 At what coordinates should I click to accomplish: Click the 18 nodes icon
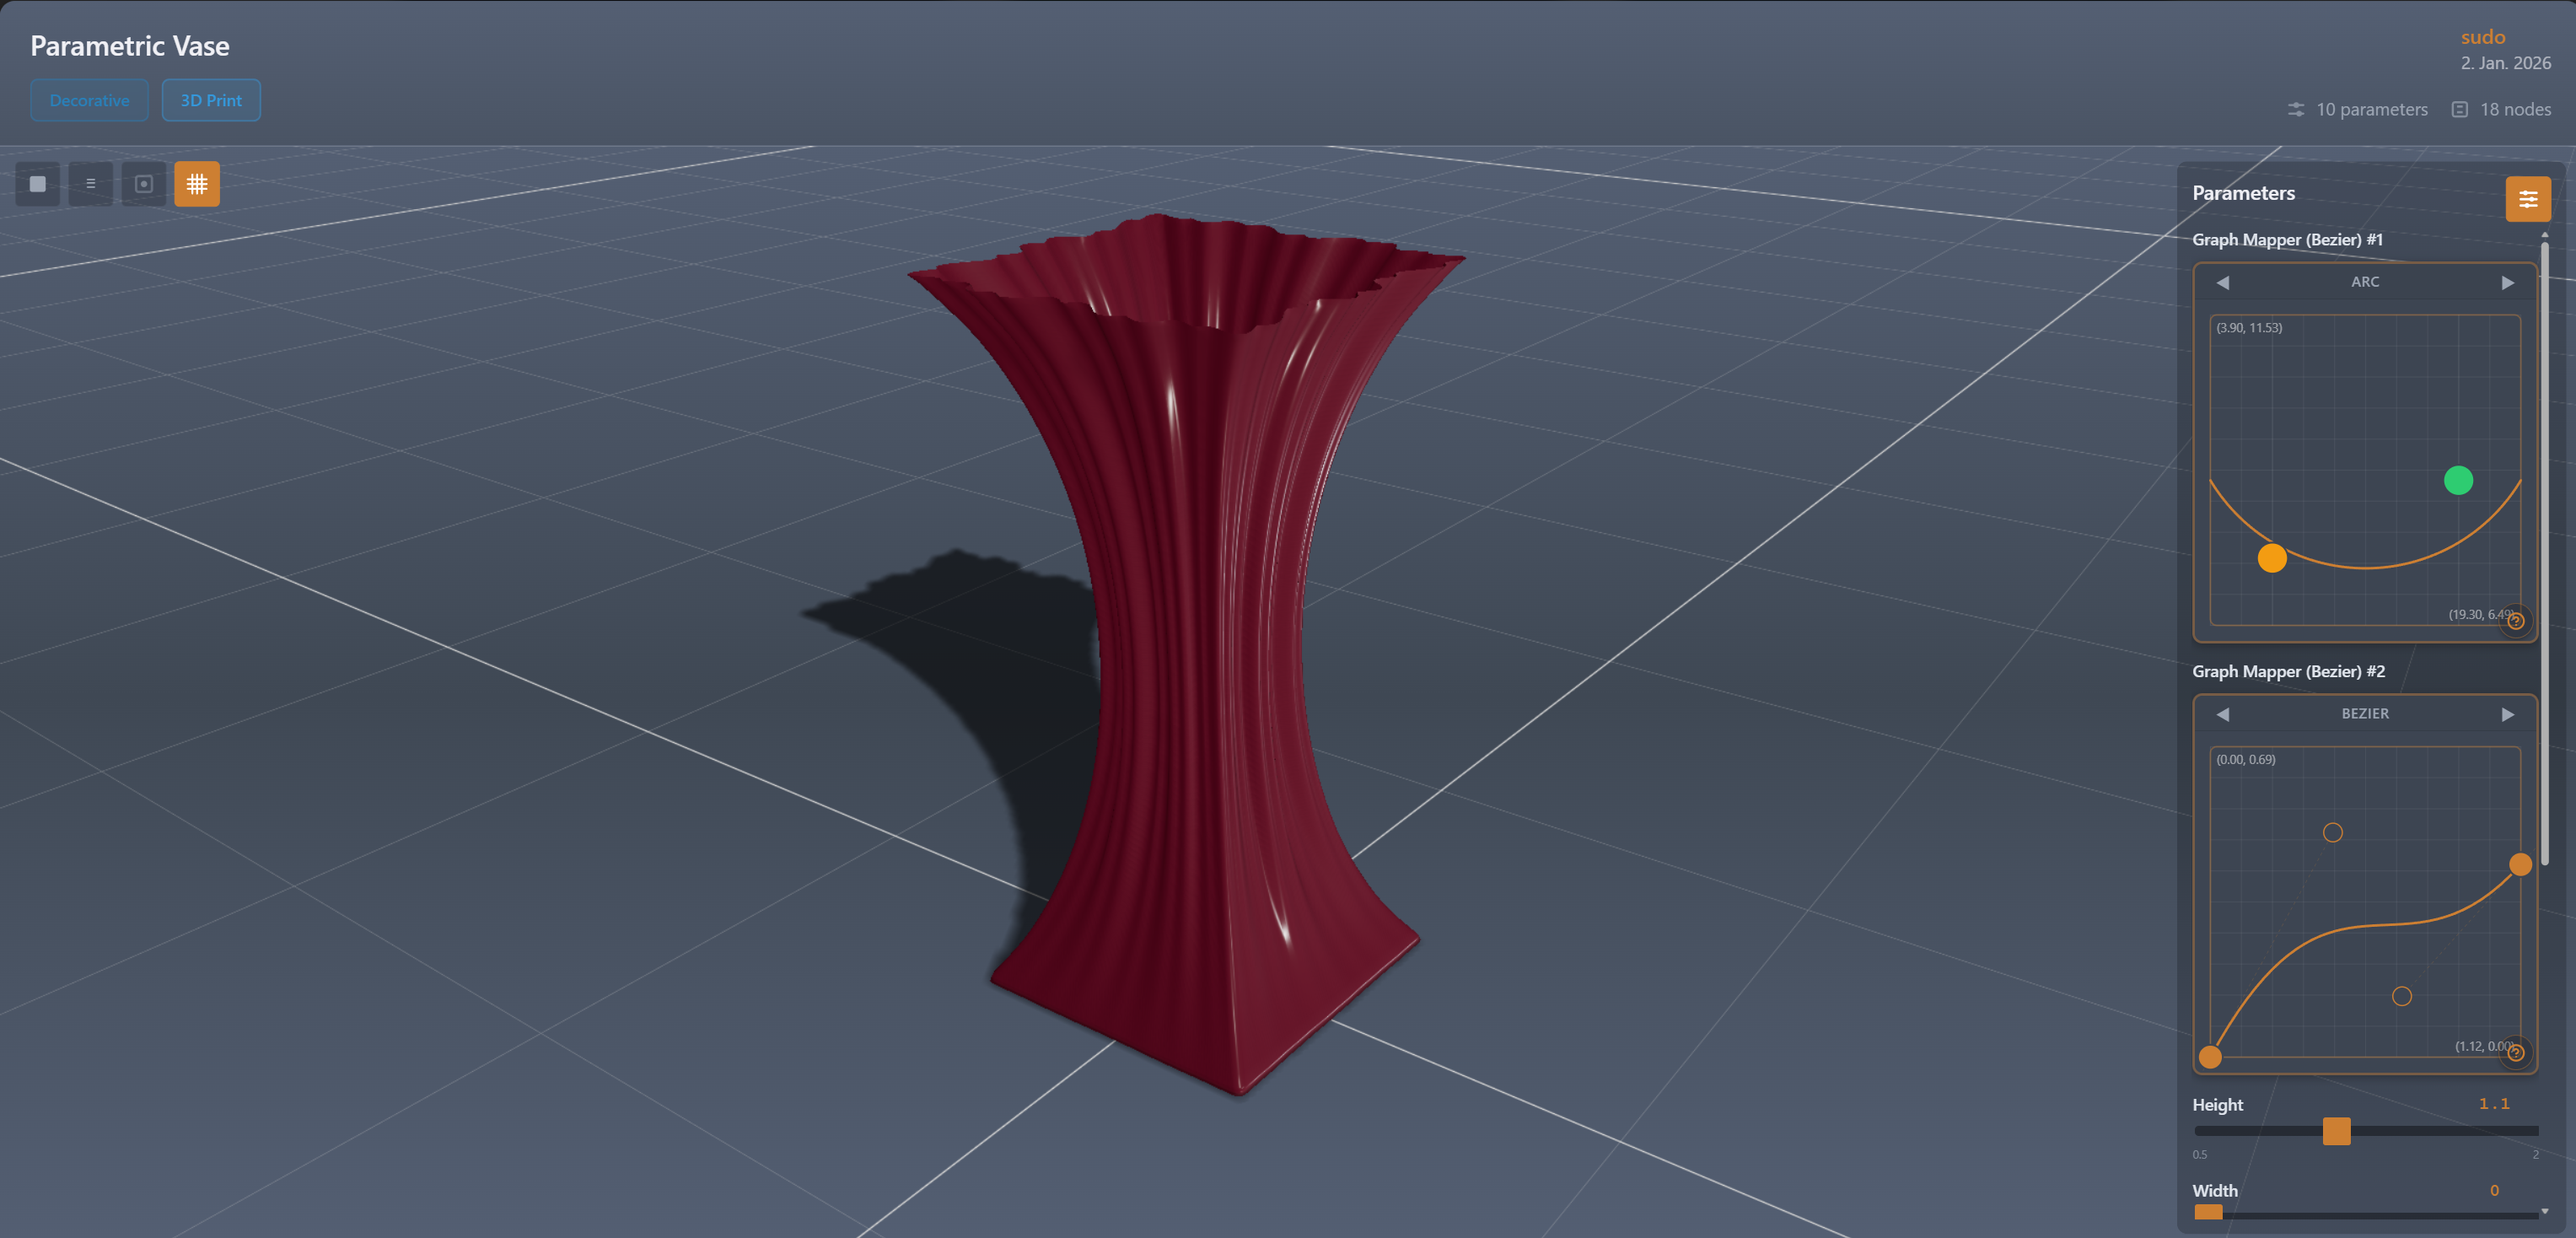click(x=2460, y=110)
